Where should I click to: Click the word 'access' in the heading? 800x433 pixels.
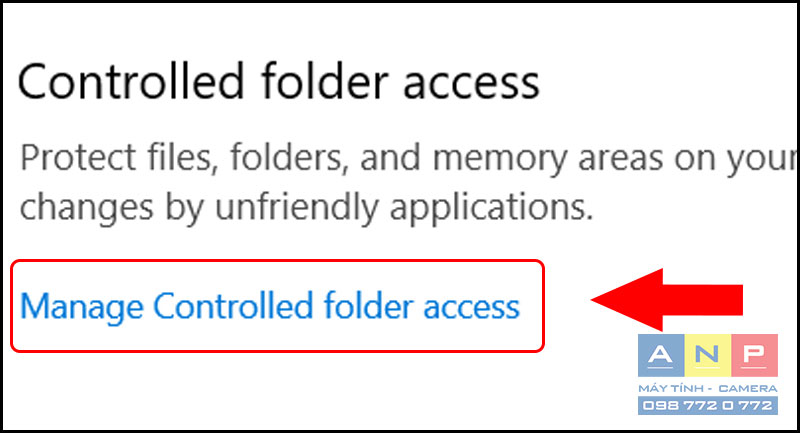471,85
